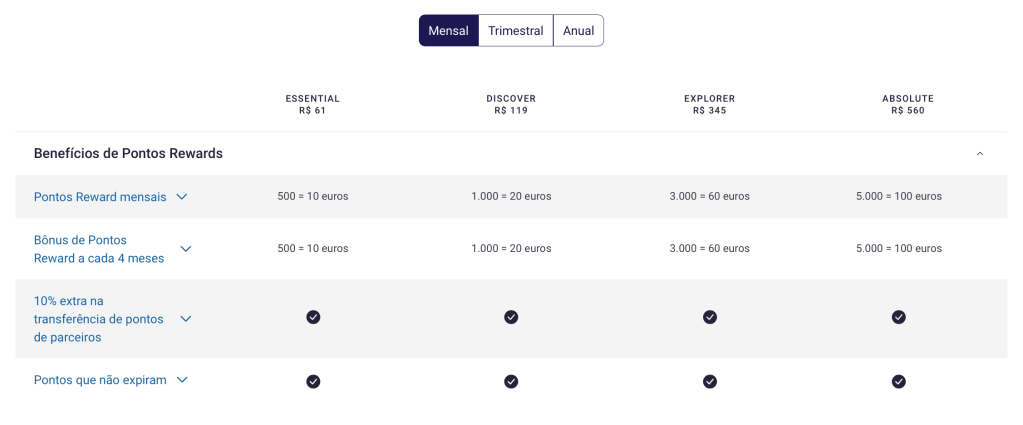Expand Bônus de Pontos Reward chevron

coord(186,249)
